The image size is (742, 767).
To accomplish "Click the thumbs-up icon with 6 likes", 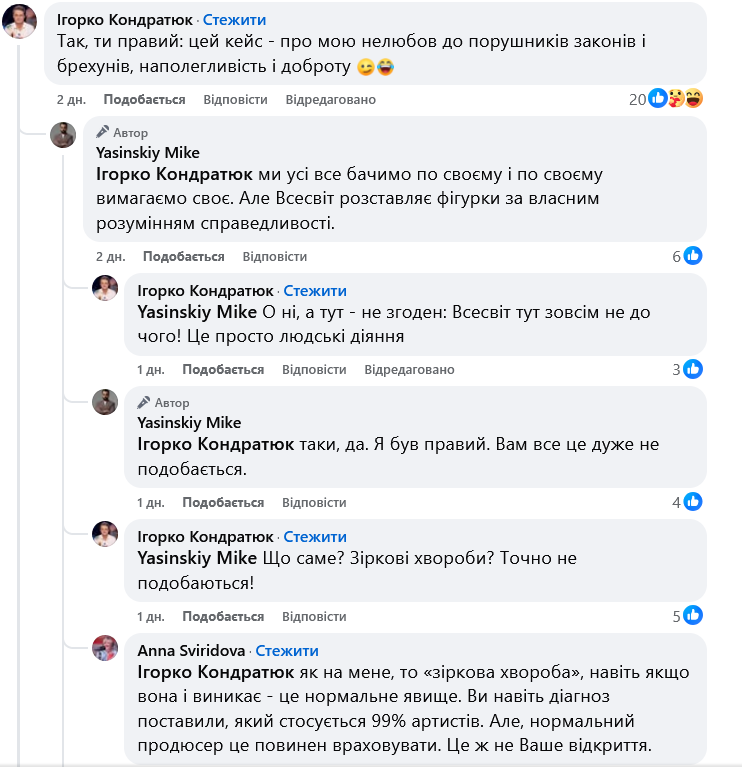I will (x=693, y=256).
